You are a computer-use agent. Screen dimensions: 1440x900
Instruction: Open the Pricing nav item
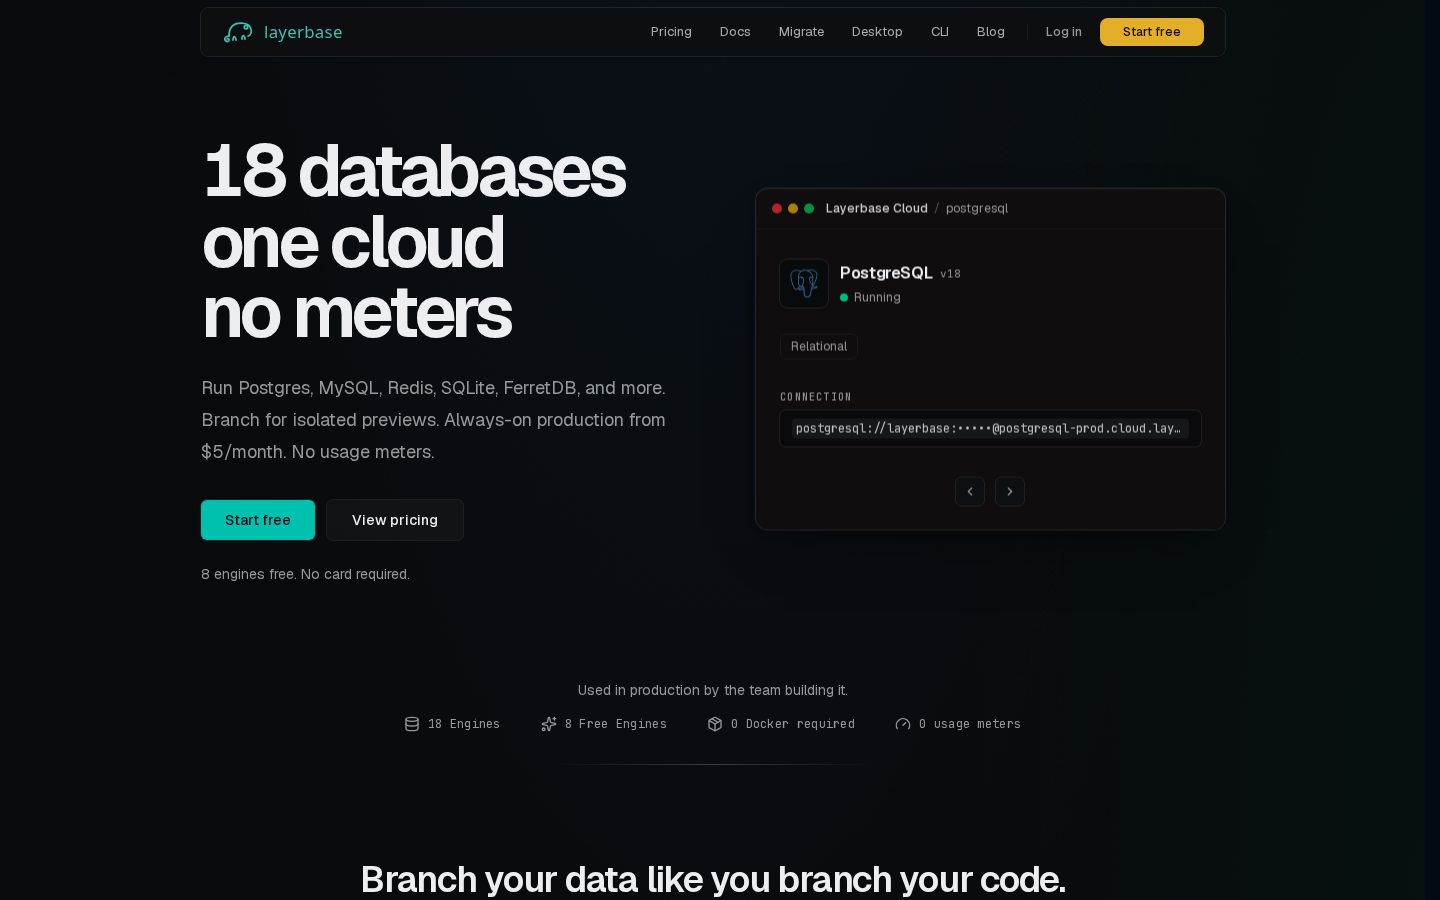671,32
